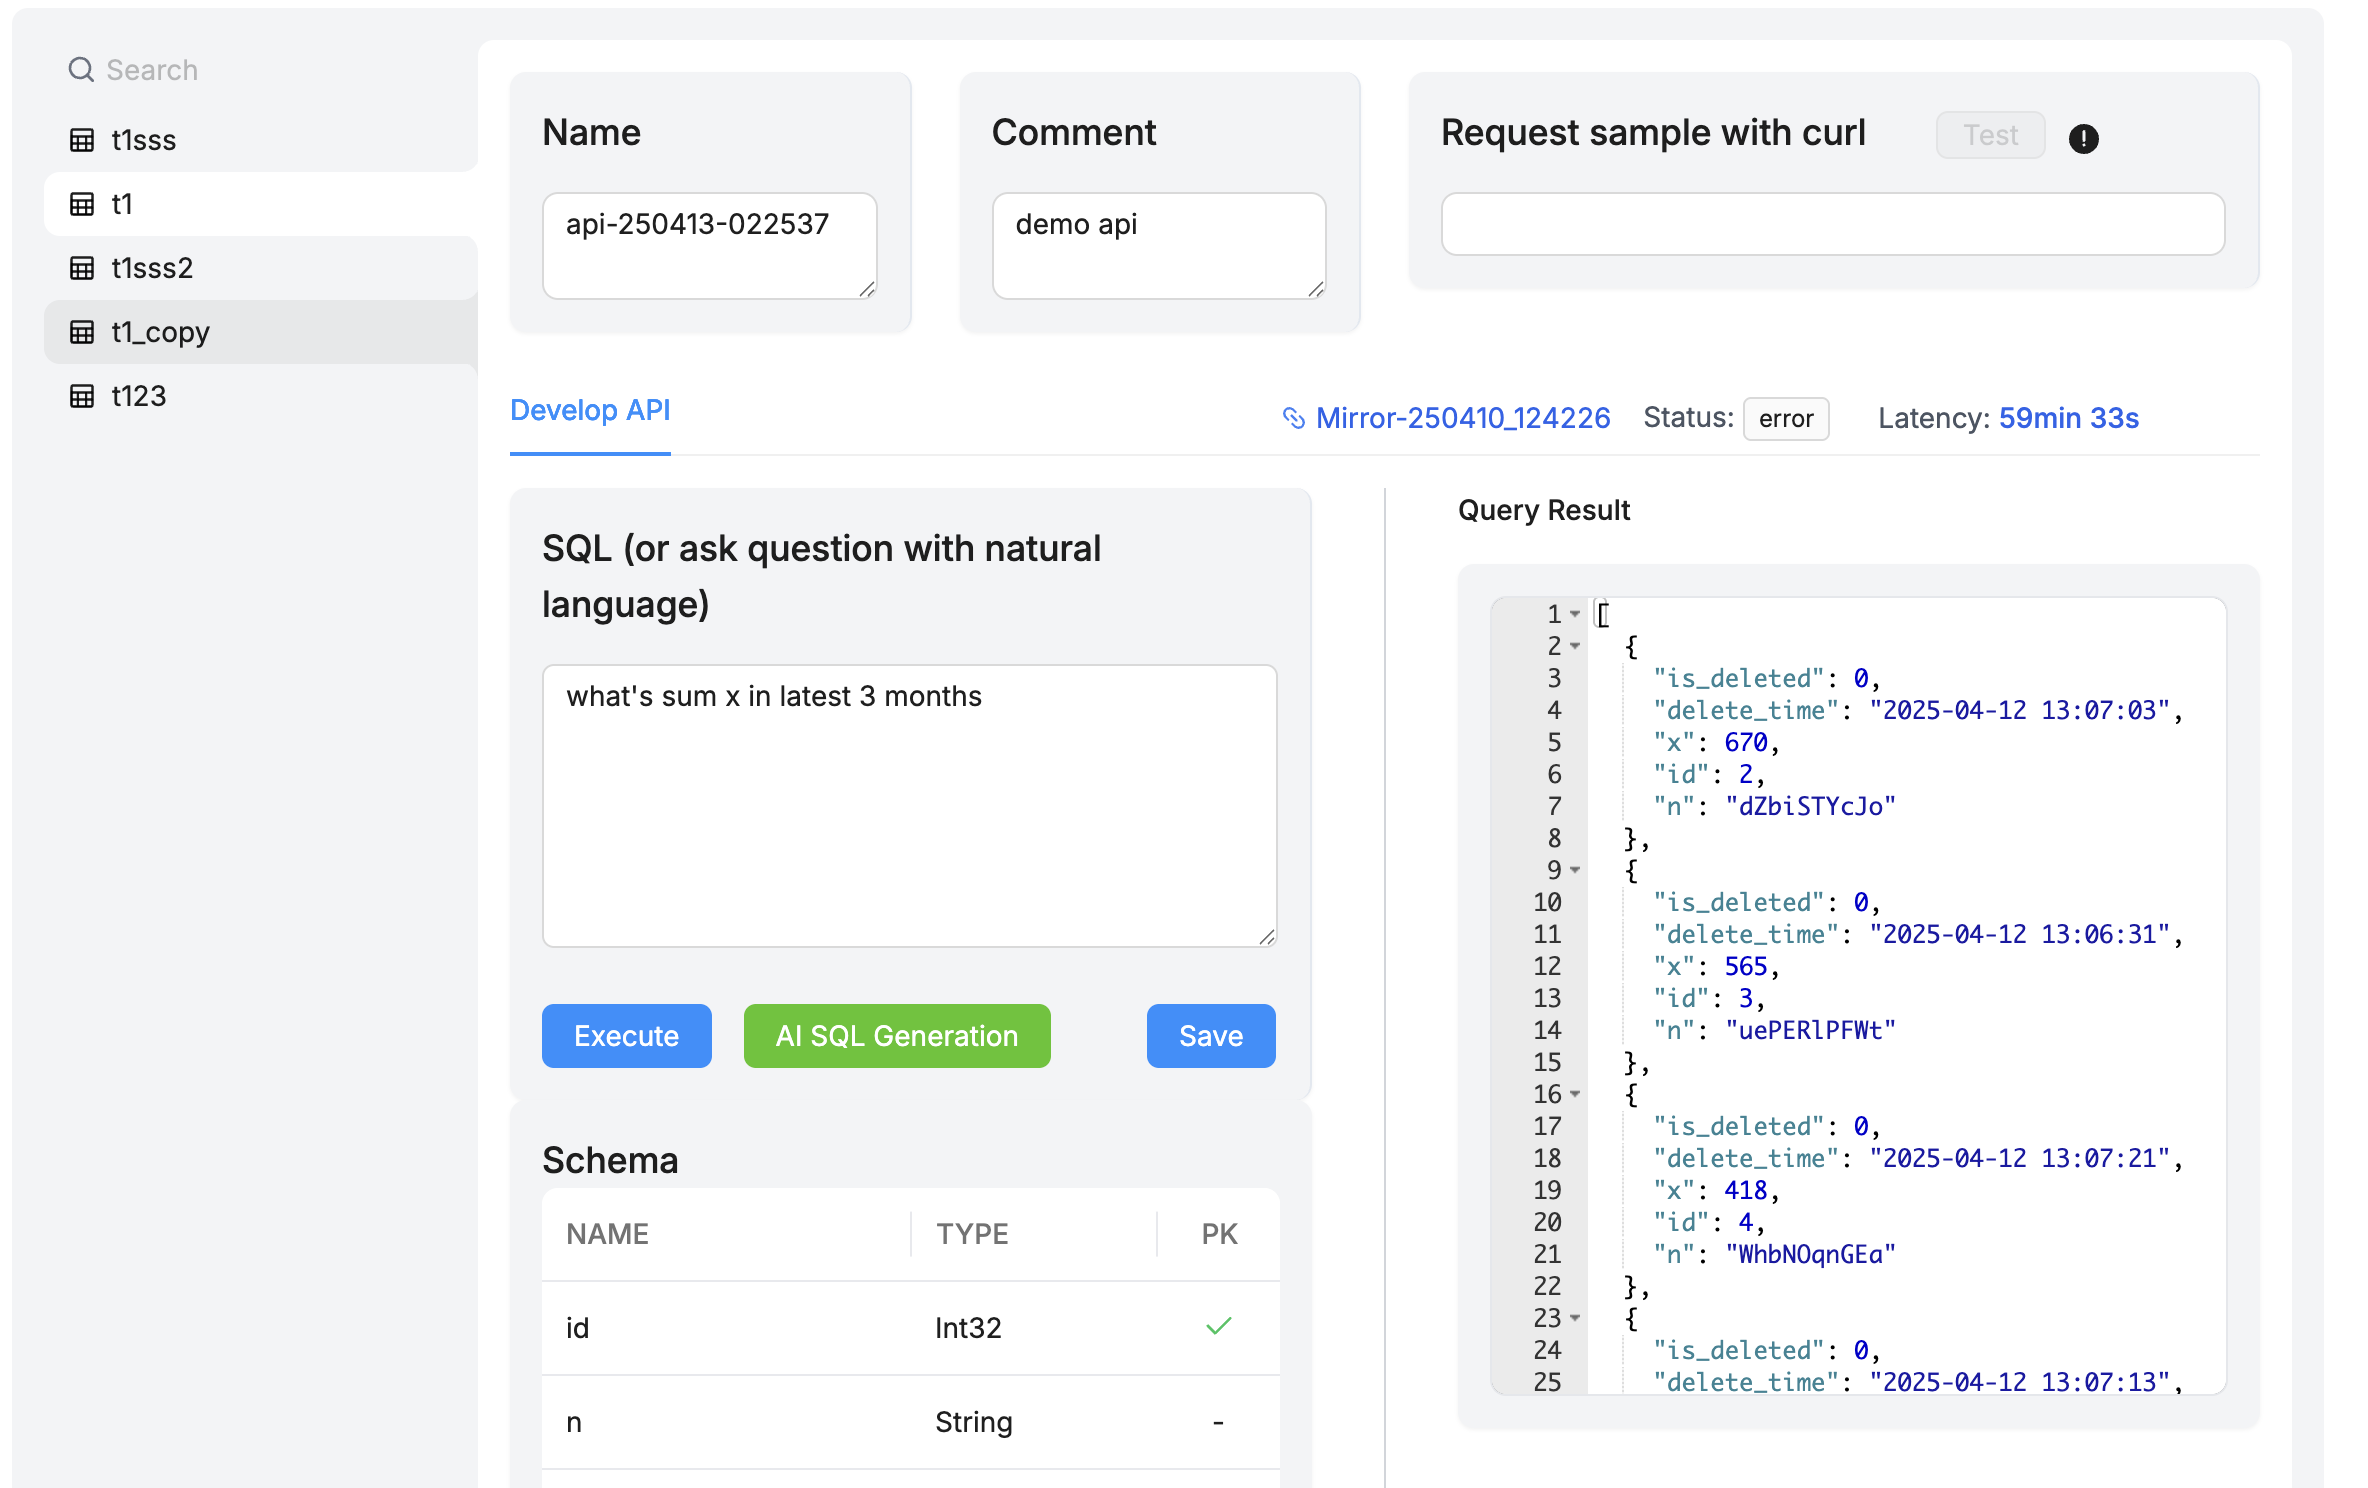Select table t1_copy in the sidebar
The image size is (2368, 1488).
[x=261, y=332]
